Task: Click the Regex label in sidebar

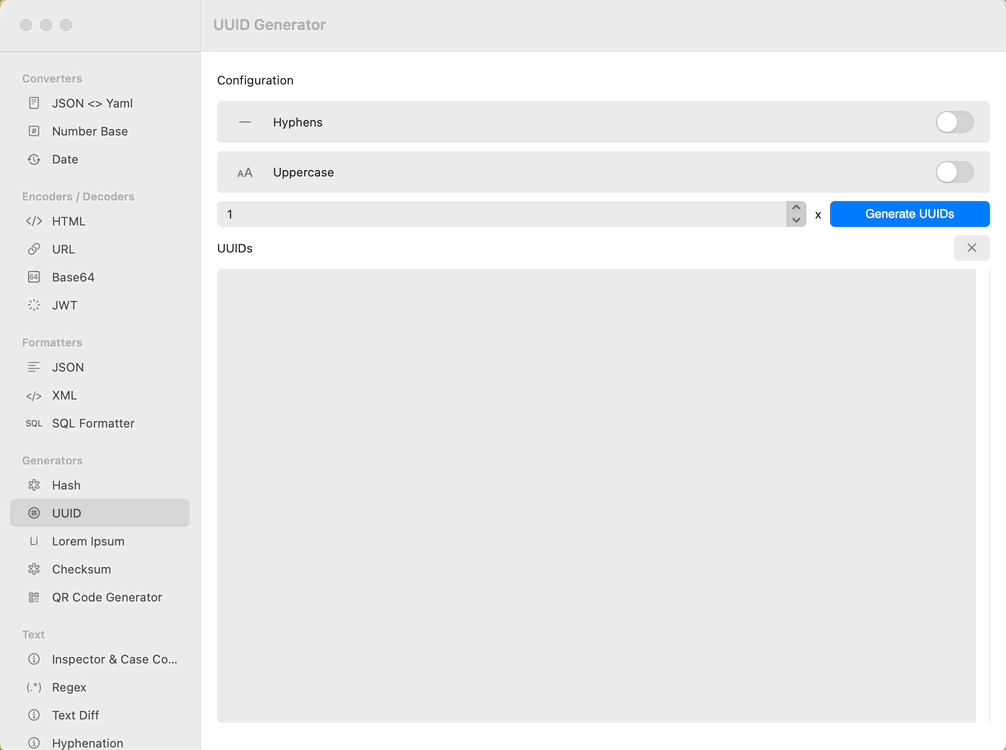Action: pyautogui.click(x=69, y=687)
